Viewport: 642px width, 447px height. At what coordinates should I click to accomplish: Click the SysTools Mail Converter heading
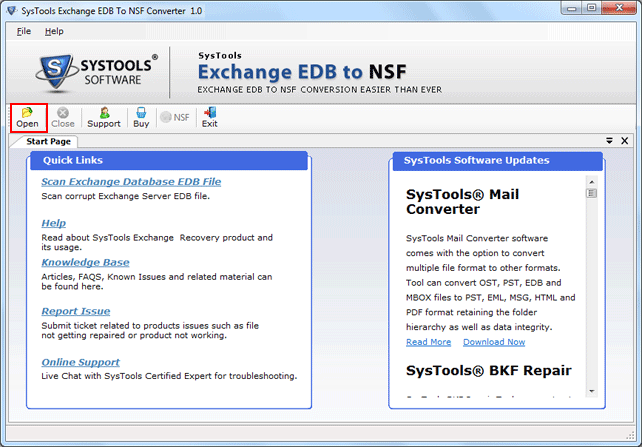pos(462,202)
